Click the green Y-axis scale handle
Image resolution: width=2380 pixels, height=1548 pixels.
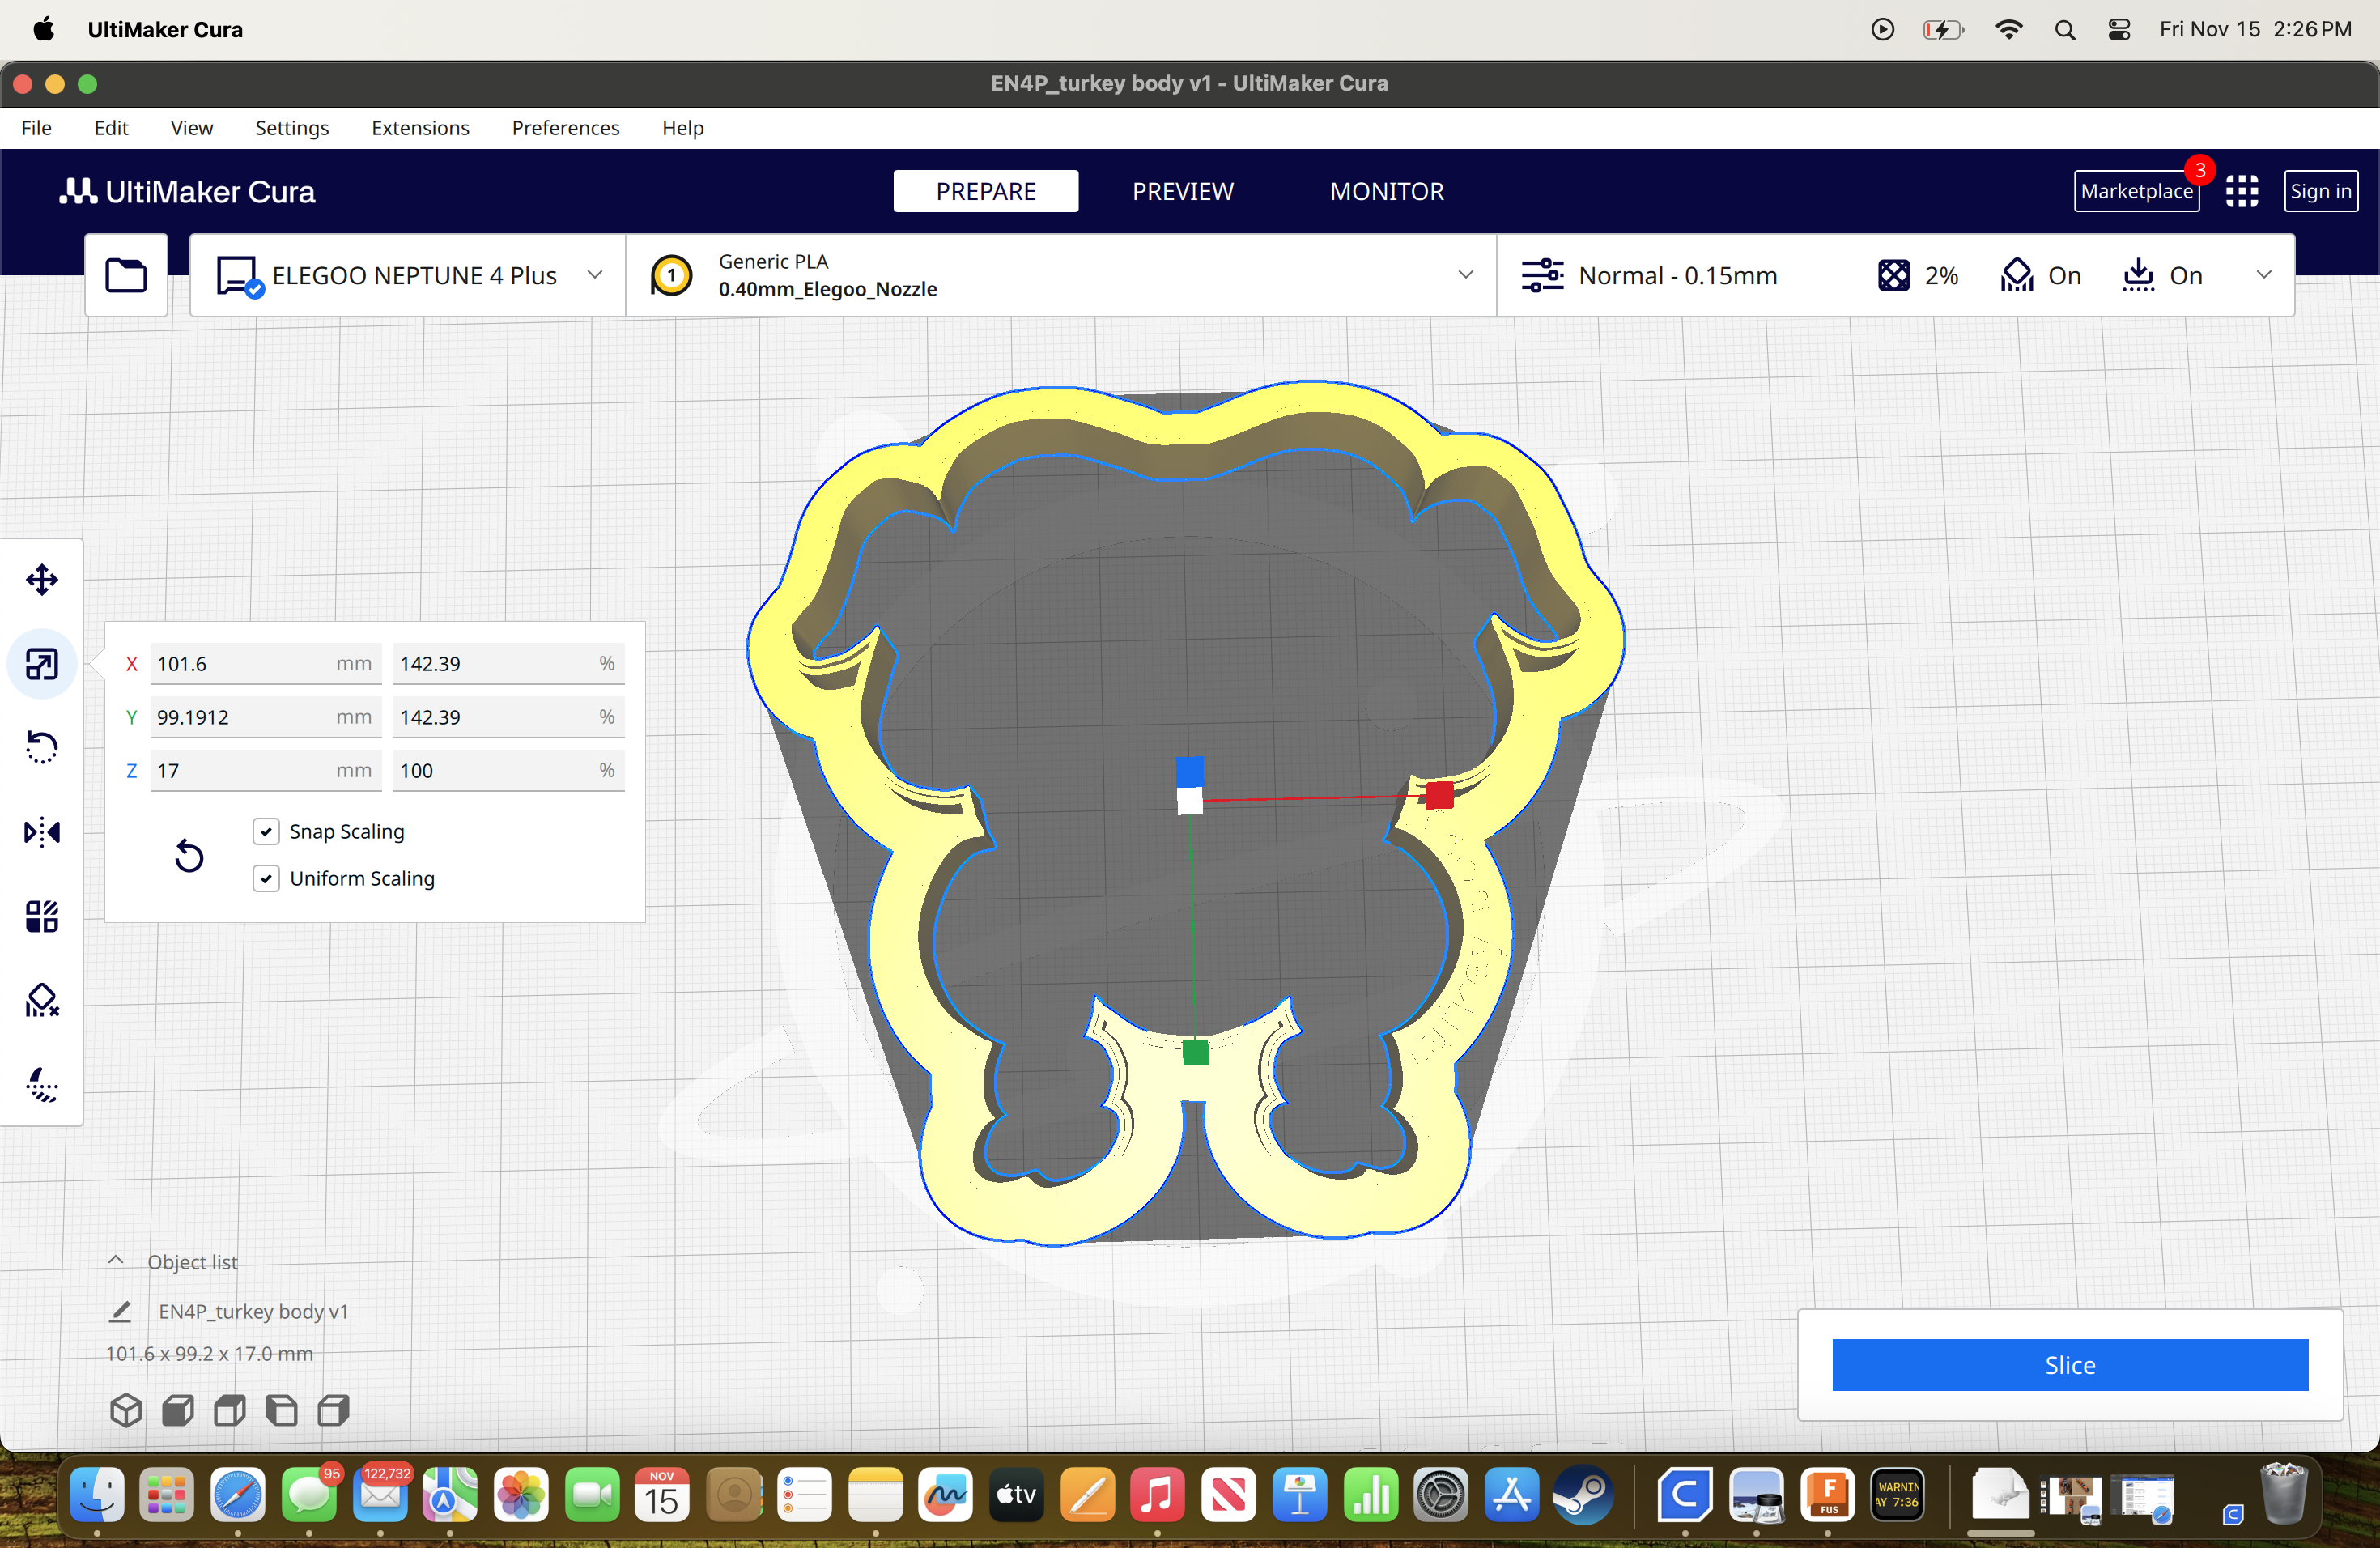coord(1195,1052)
